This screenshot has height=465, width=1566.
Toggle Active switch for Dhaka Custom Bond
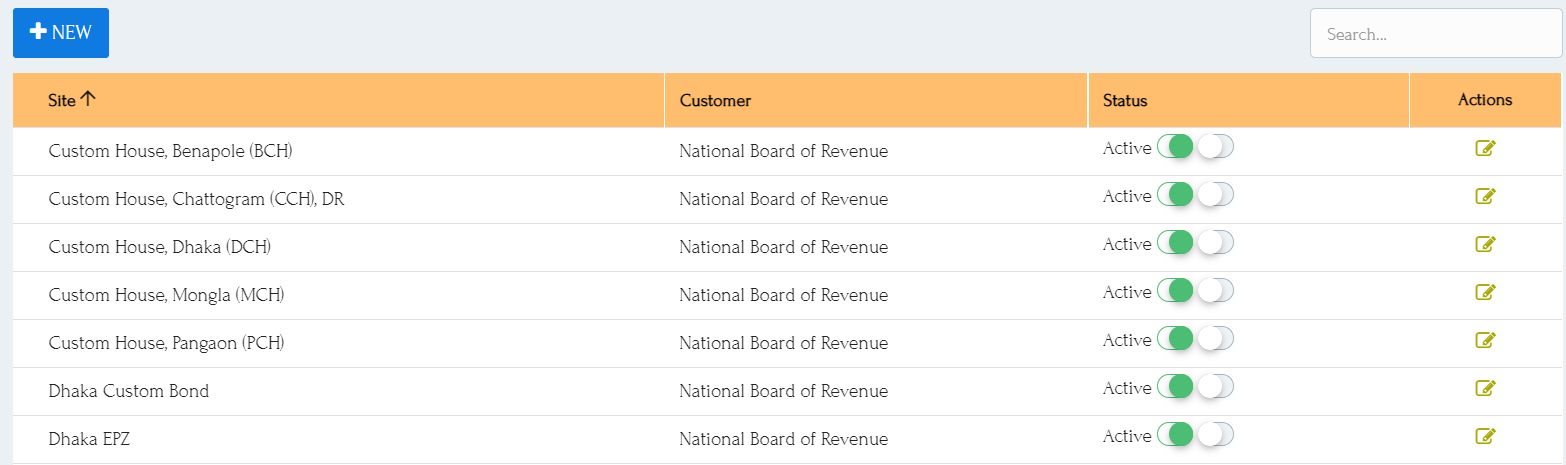(x=1195, y=387)
